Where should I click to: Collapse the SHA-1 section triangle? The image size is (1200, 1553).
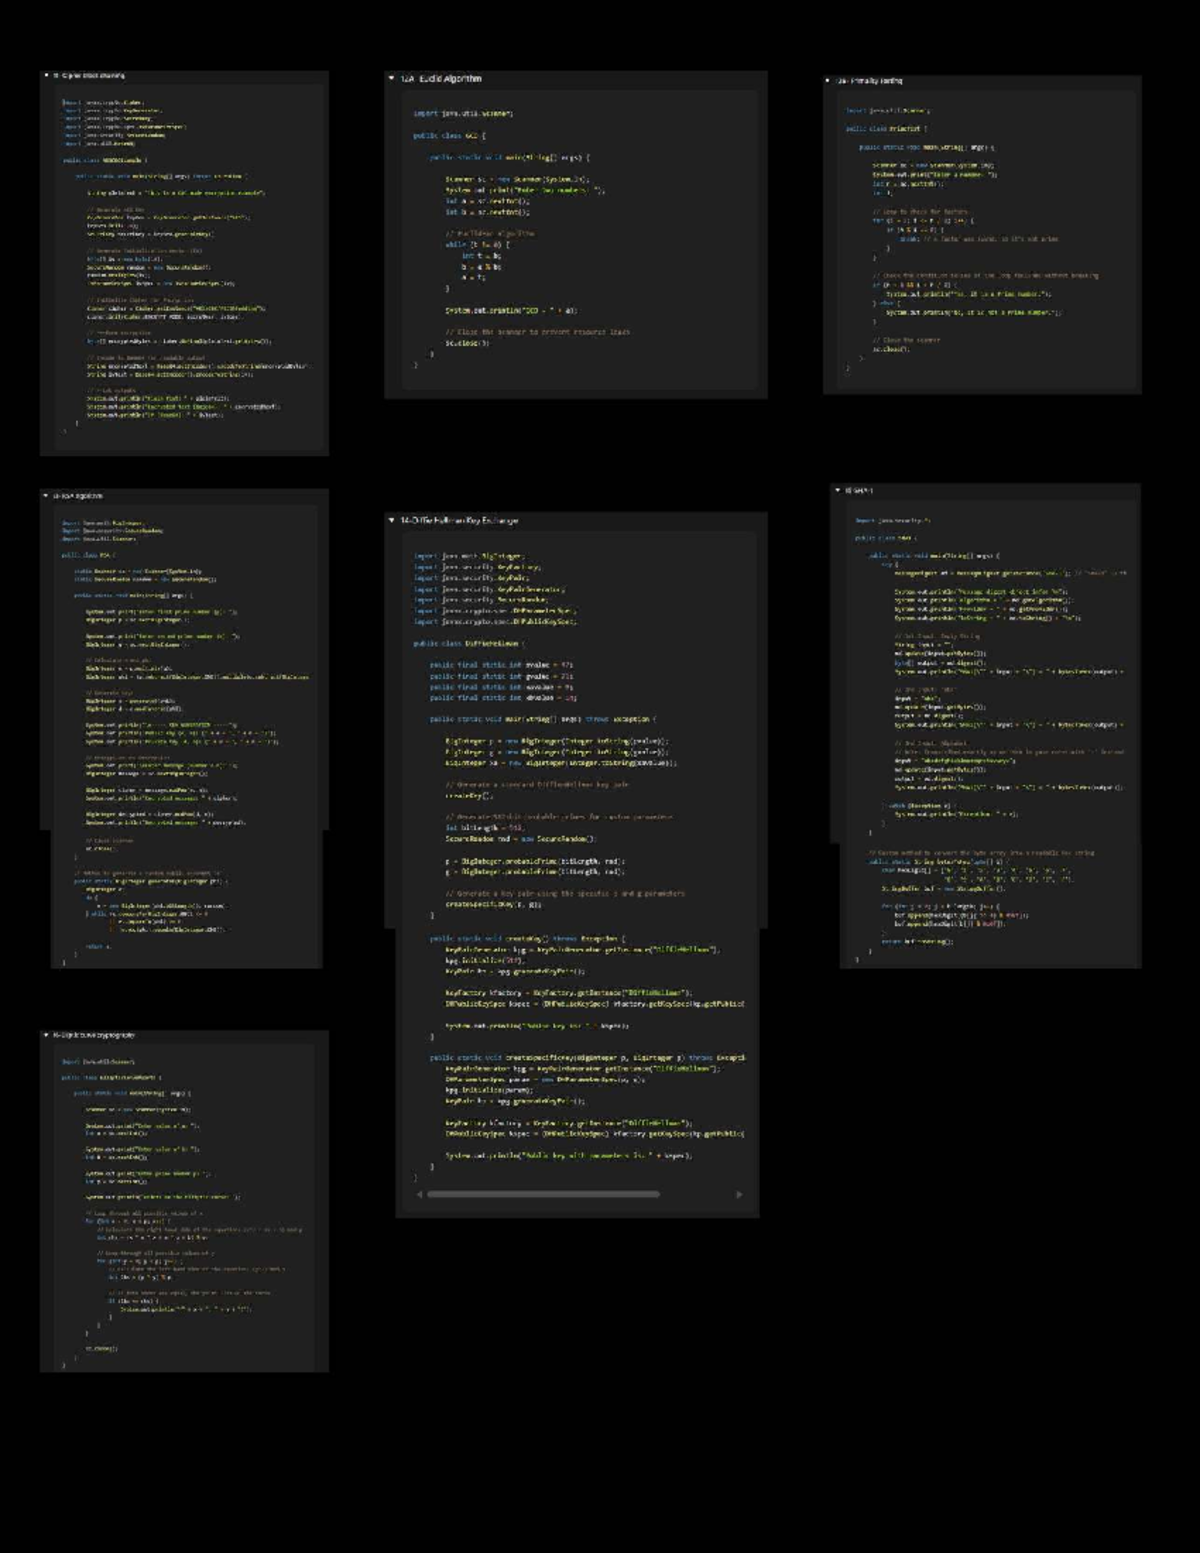point(837,491)
